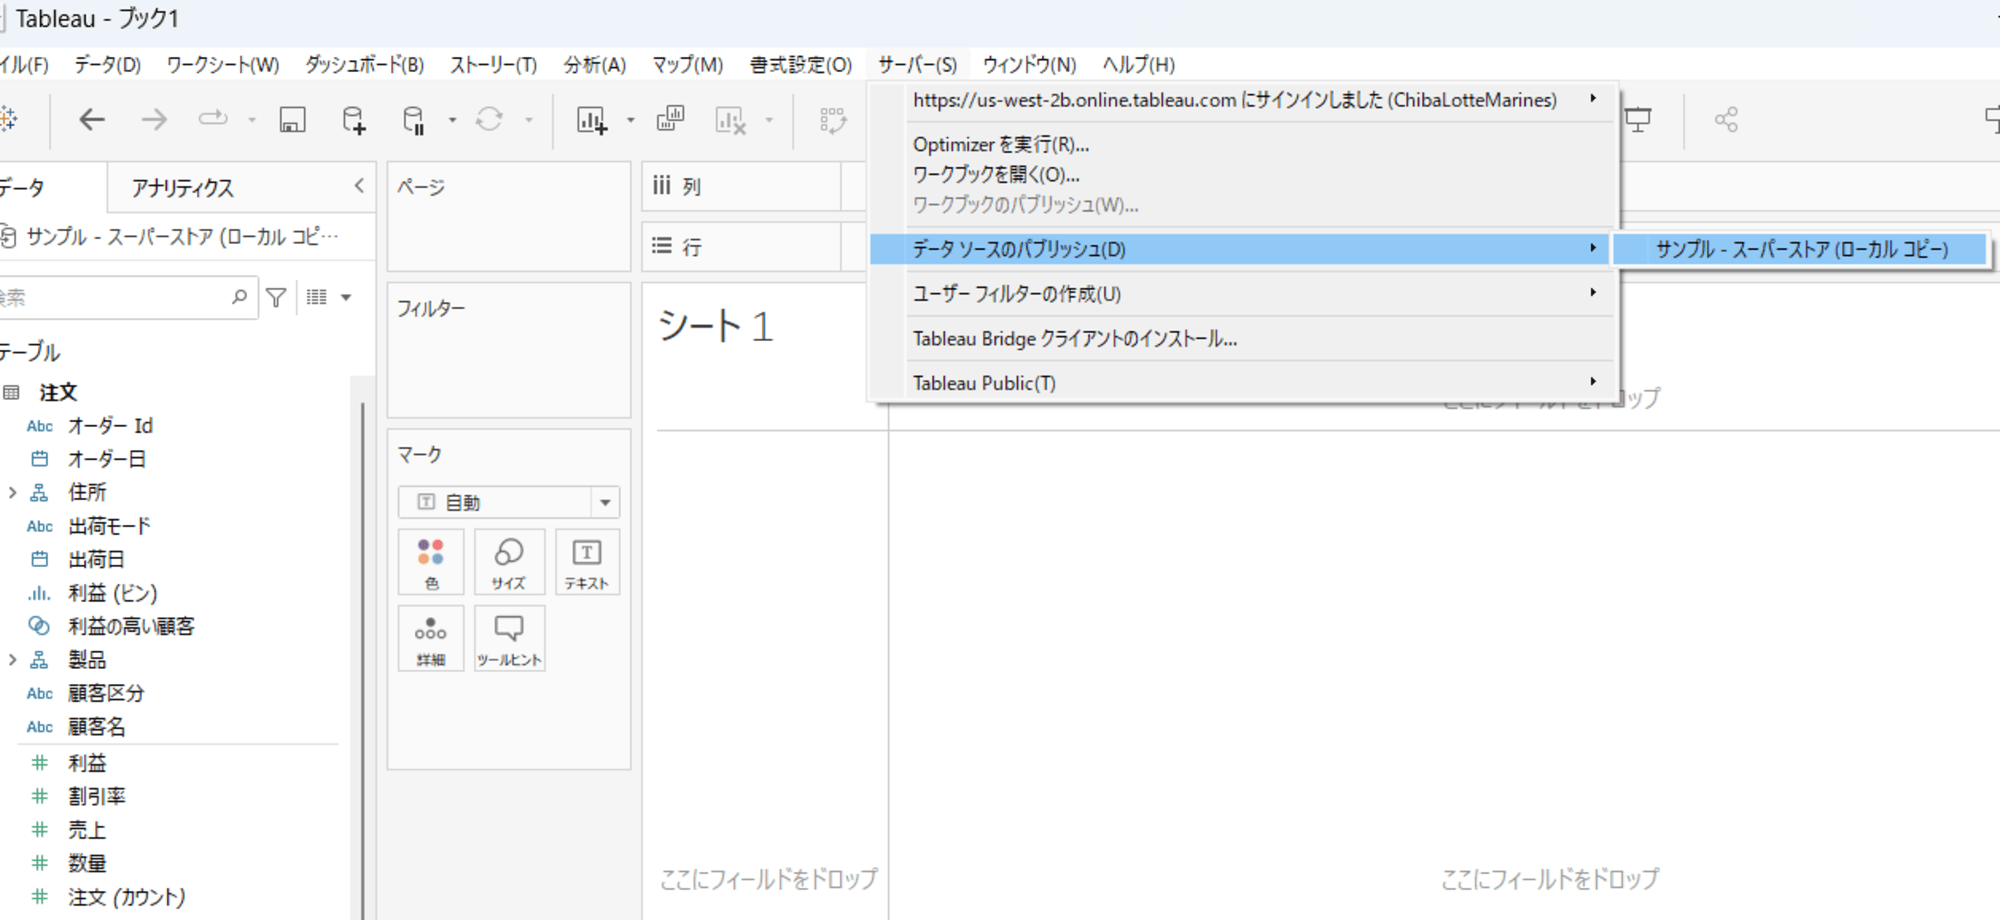Select the 注文 (カウント) measure
The width and height of the screenshot is (2000, 920).
pos(127,897)
